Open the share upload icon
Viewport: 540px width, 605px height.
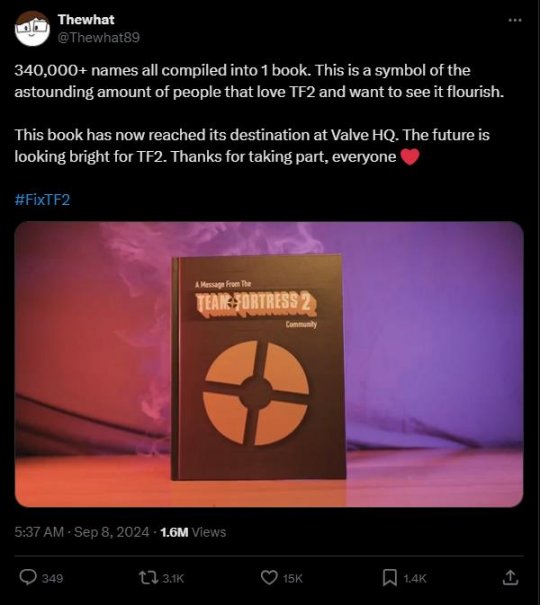click(x=510, y=577)
